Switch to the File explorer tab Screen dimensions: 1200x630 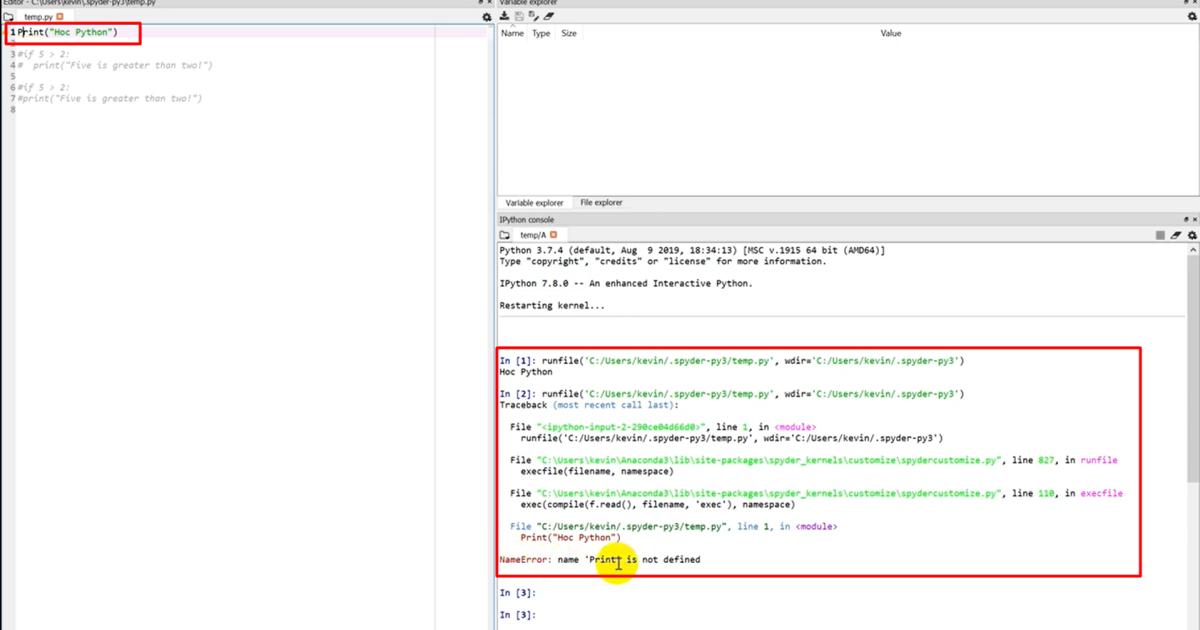click(x=601, y=203)
